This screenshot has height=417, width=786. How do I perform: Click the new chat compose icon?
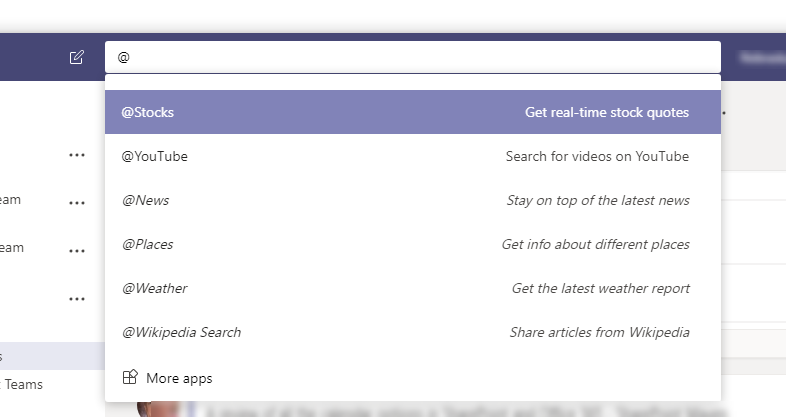77,57
